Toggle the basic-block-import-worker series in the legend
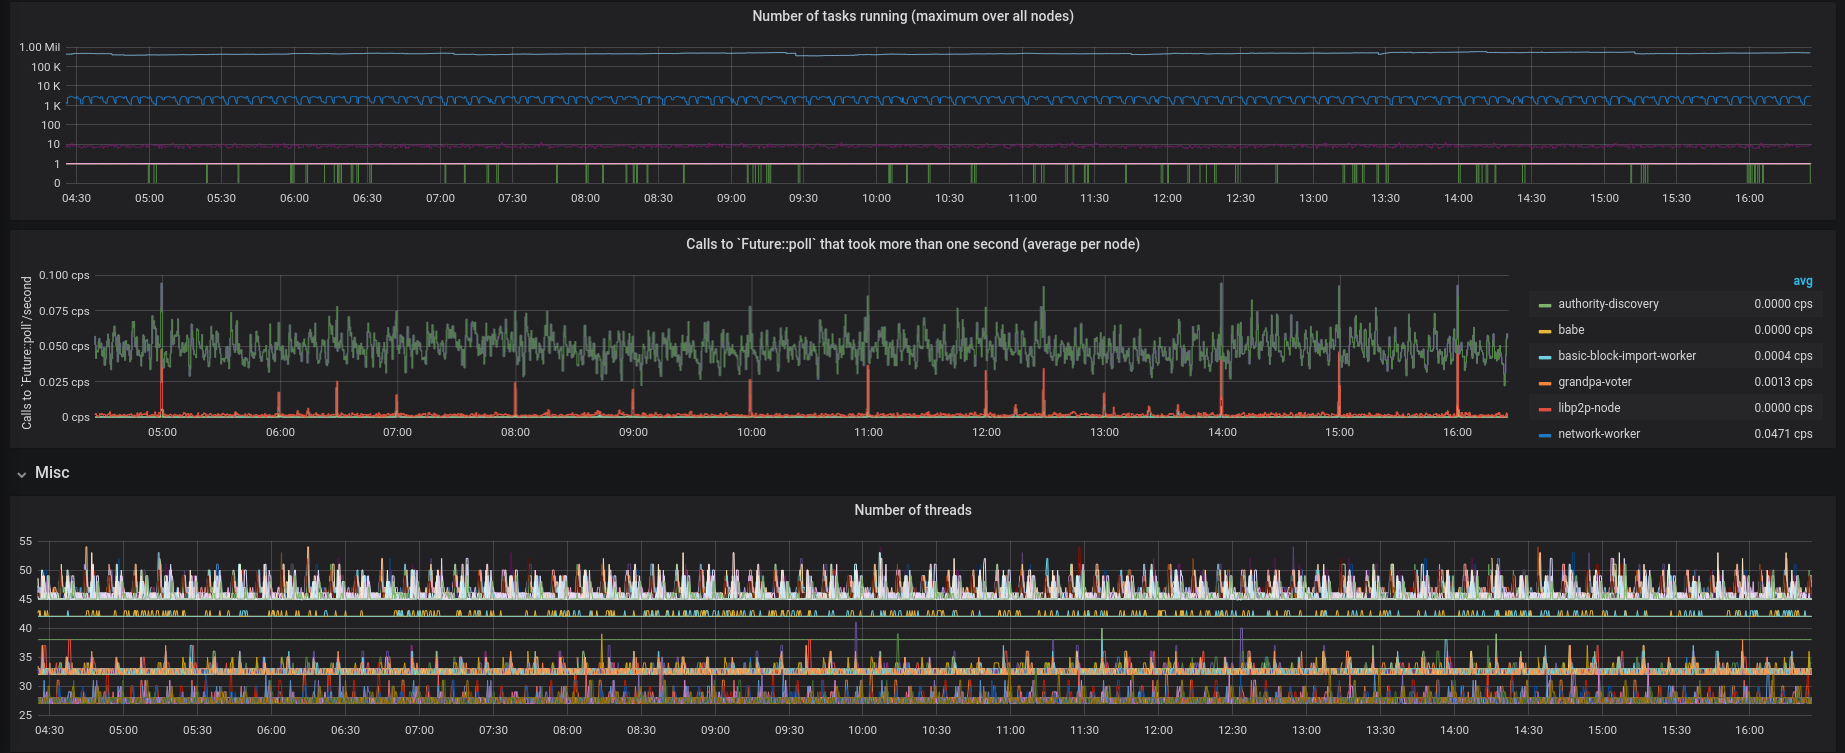This screenshot has width=1845, height=753. (1627, 356)
